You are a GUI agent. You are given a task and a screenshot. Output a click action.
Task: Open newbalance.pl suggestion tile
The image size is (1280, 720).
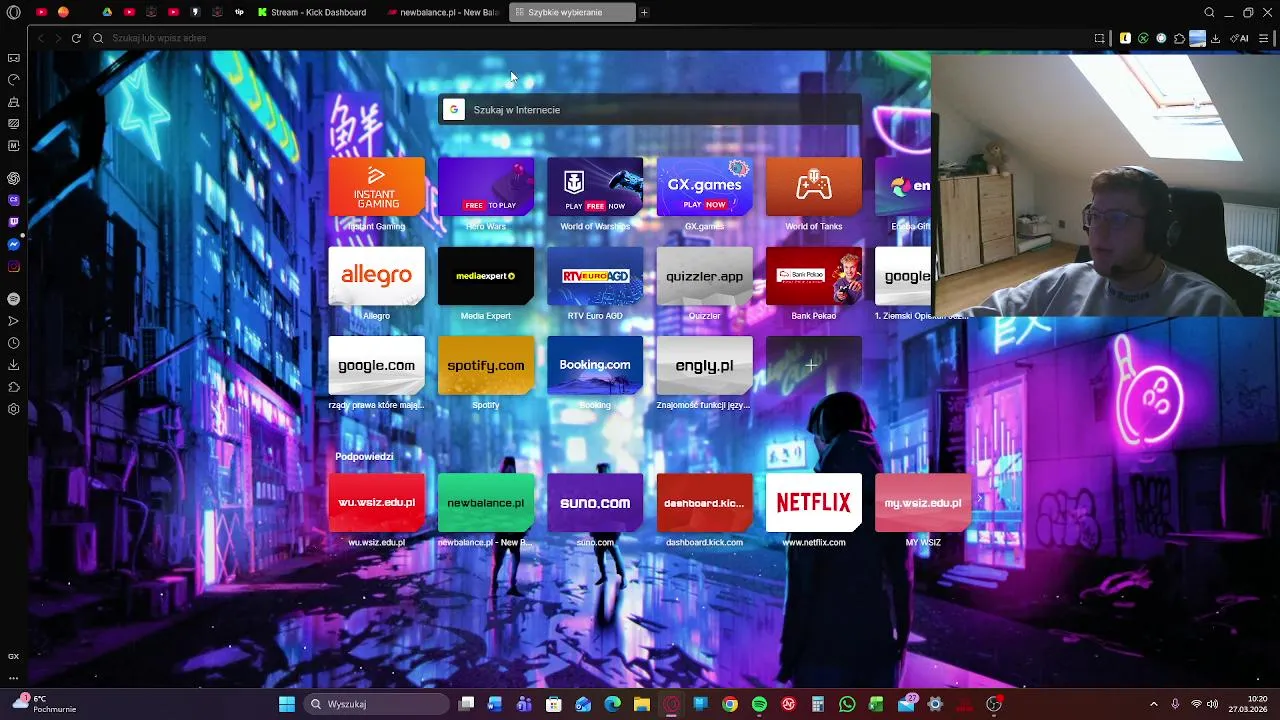[x=486, y=503]
